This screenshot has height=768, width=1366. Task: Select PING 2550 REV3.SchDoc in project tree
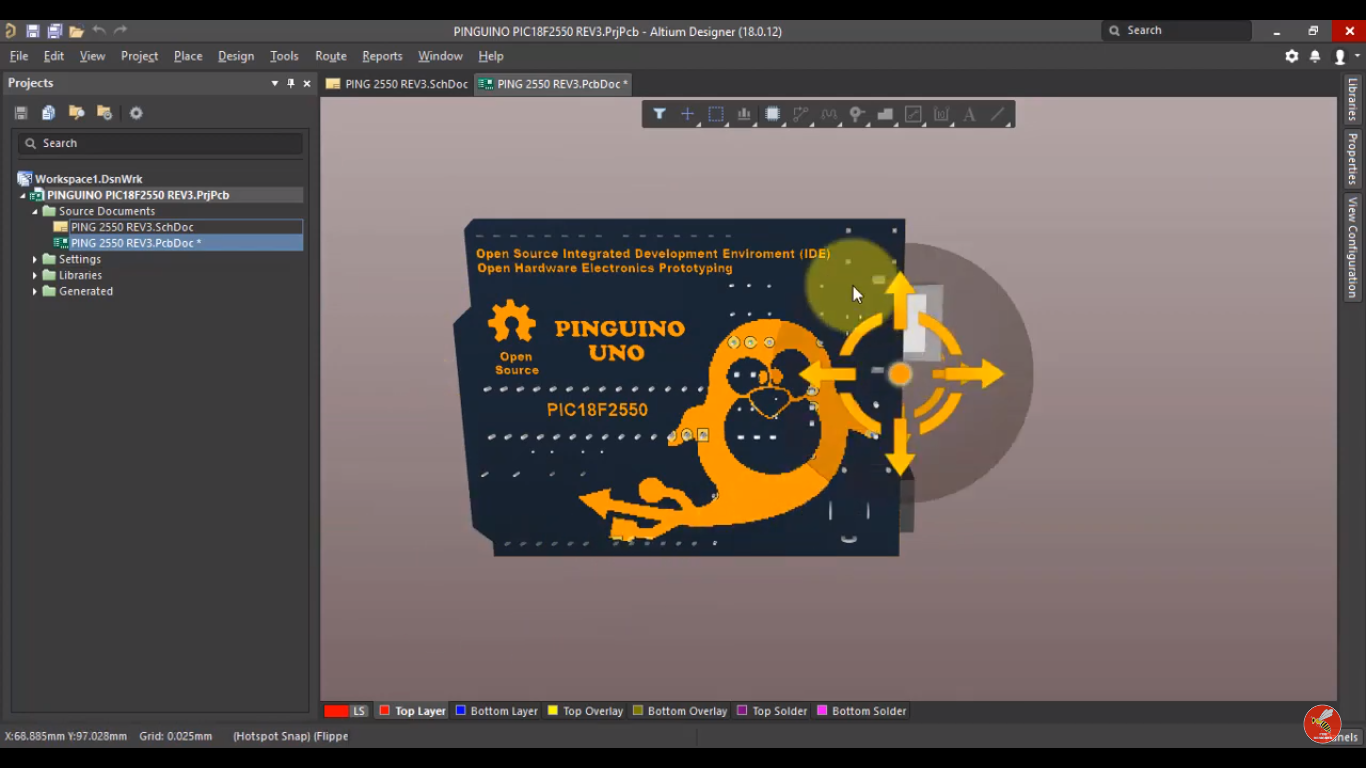coord(132,227)
